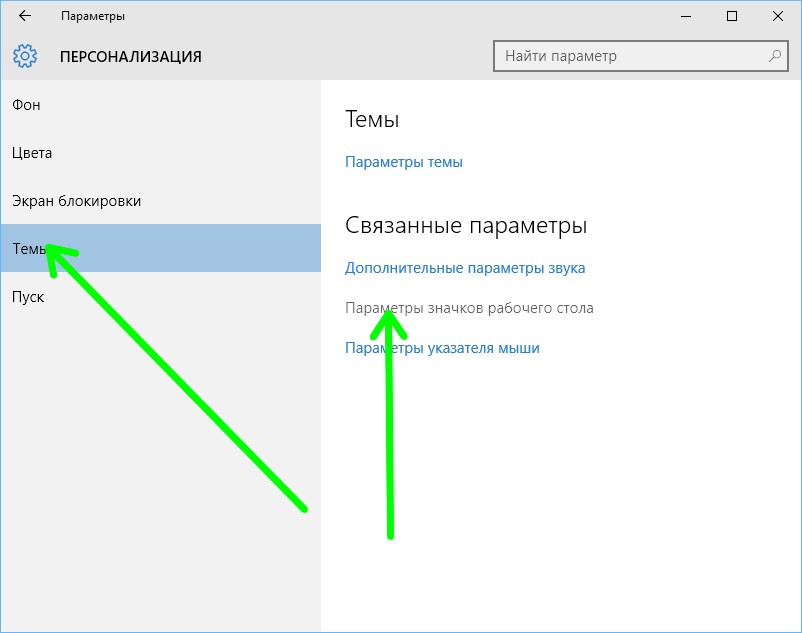802x633 pixels.
Task: Click the ПЕРСОНАЛИЗАЦИЯ header title
Action: 131,56
